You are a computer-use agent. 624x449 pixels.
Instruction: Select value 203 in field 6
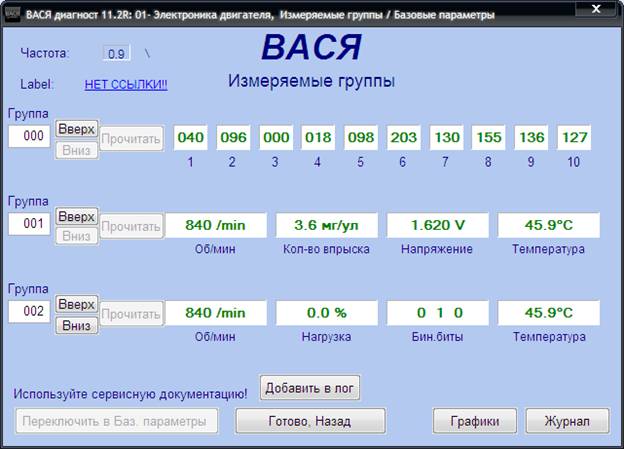point(403,137)
